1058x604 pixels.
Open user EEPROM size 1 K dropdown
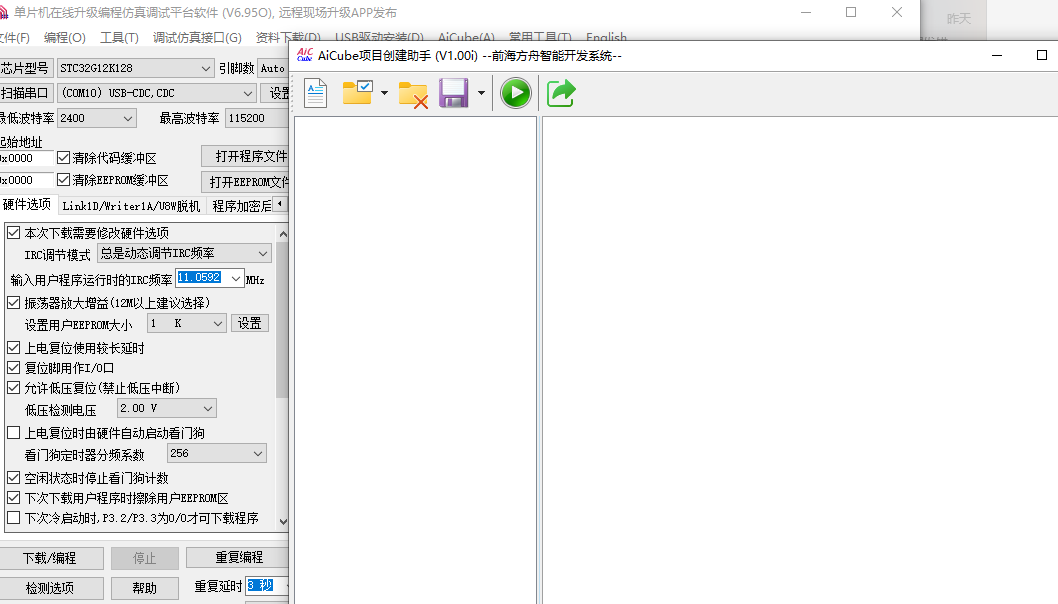[x=186, y=323]
